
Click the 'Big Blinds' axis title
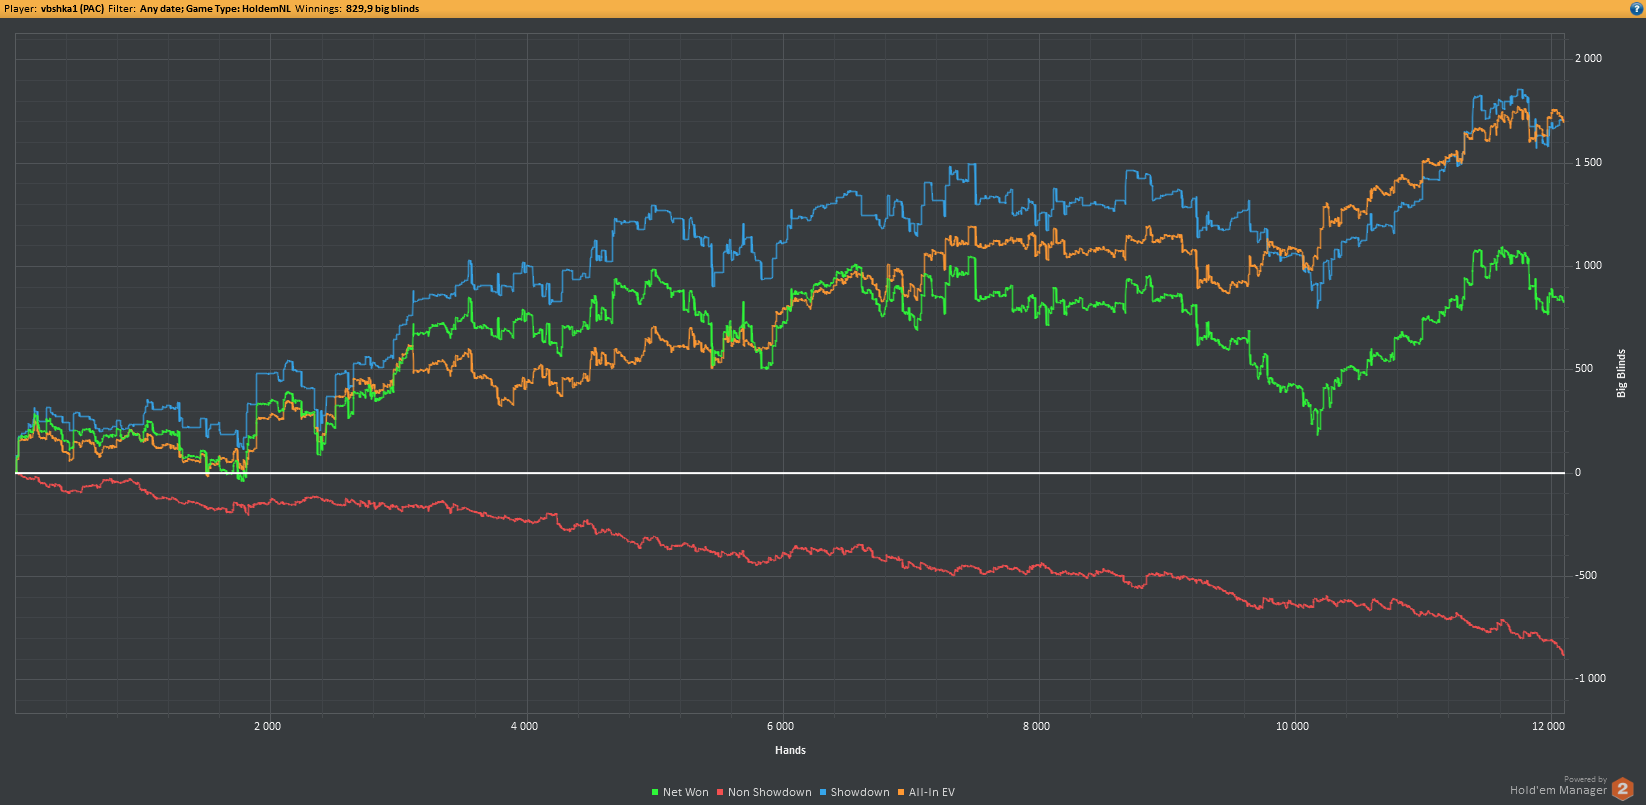[x=1621, y=373]
